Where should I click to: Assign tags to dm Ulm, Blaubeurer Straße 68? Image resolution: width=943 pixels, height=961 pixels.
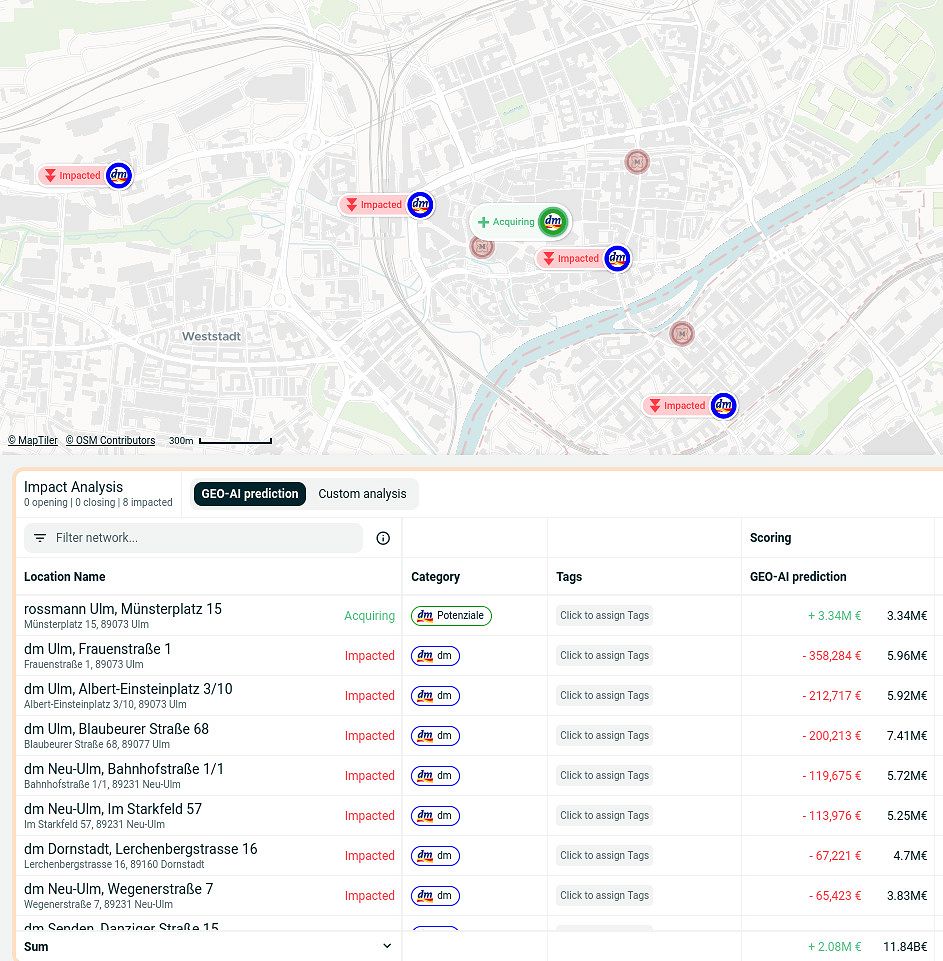(x=604, y=735)
